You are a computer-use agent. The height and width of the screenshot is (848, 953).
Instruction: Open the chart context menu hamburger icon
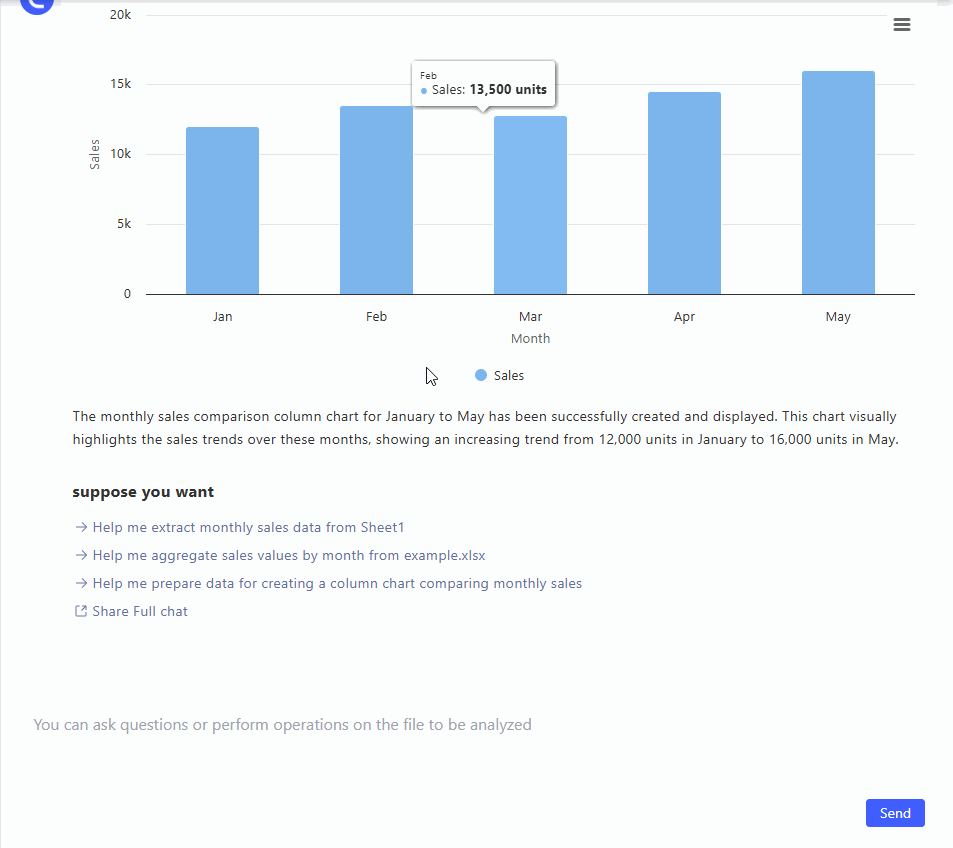pyautogui.click(x=901, y=25)
